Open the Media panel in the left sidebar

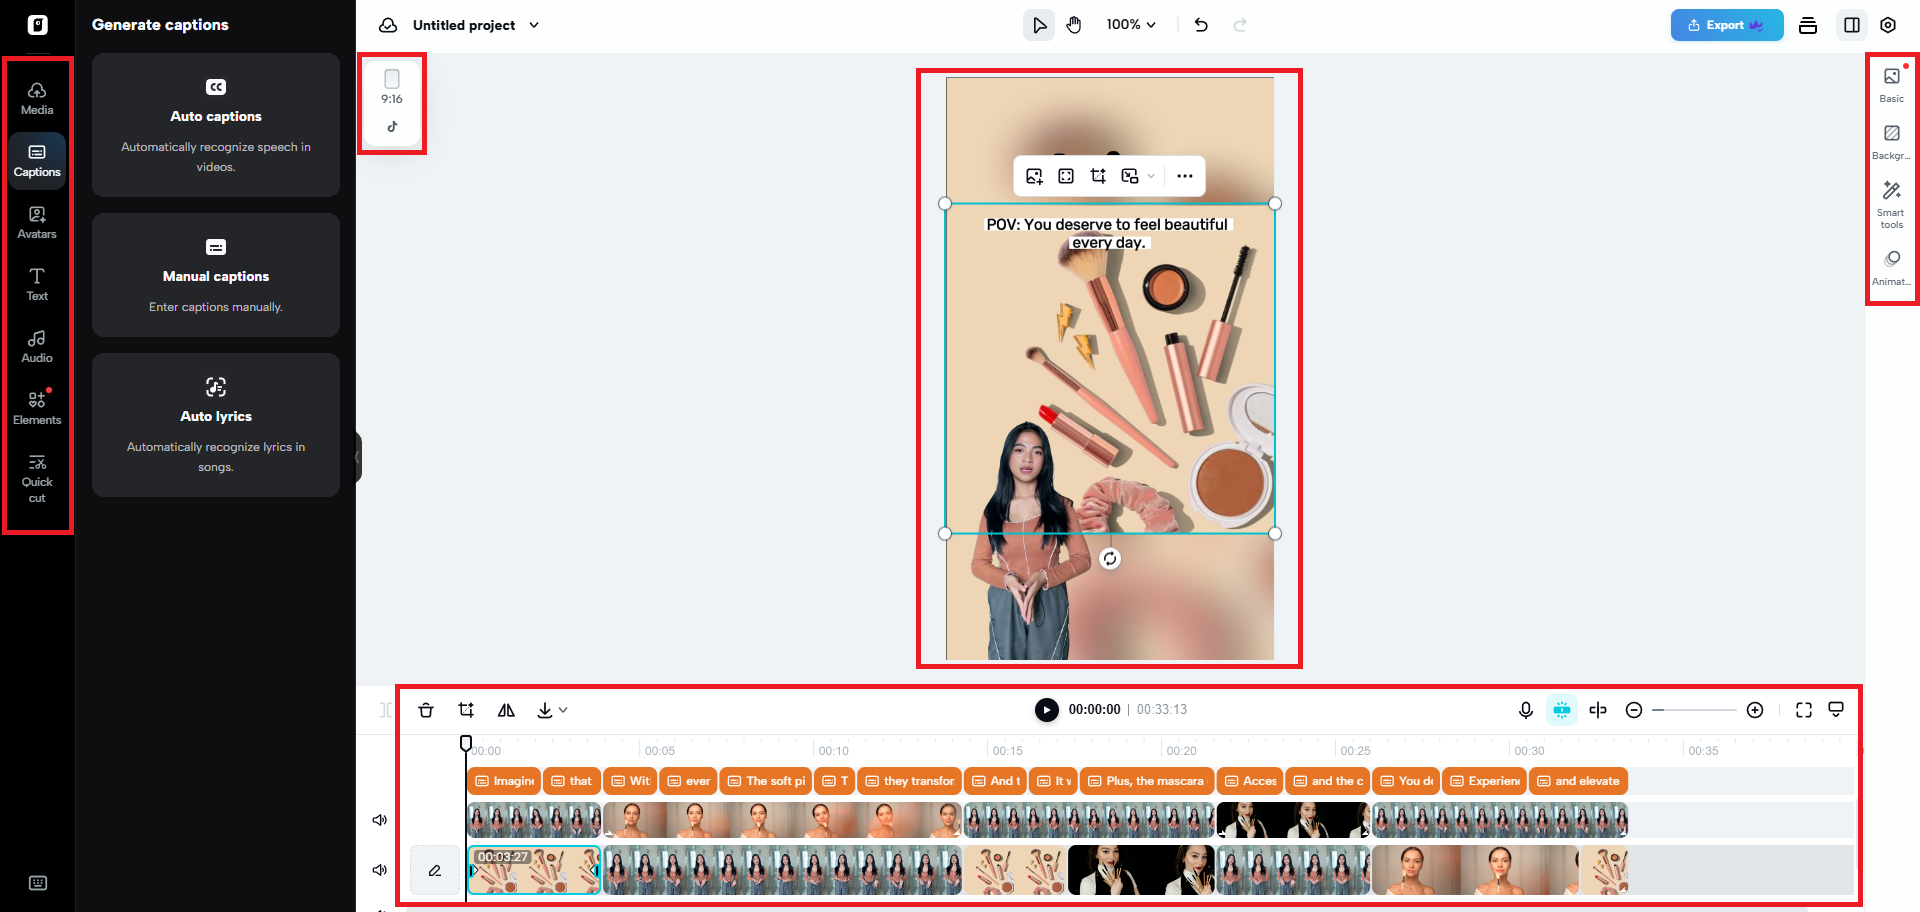click(x=37, y=96)
